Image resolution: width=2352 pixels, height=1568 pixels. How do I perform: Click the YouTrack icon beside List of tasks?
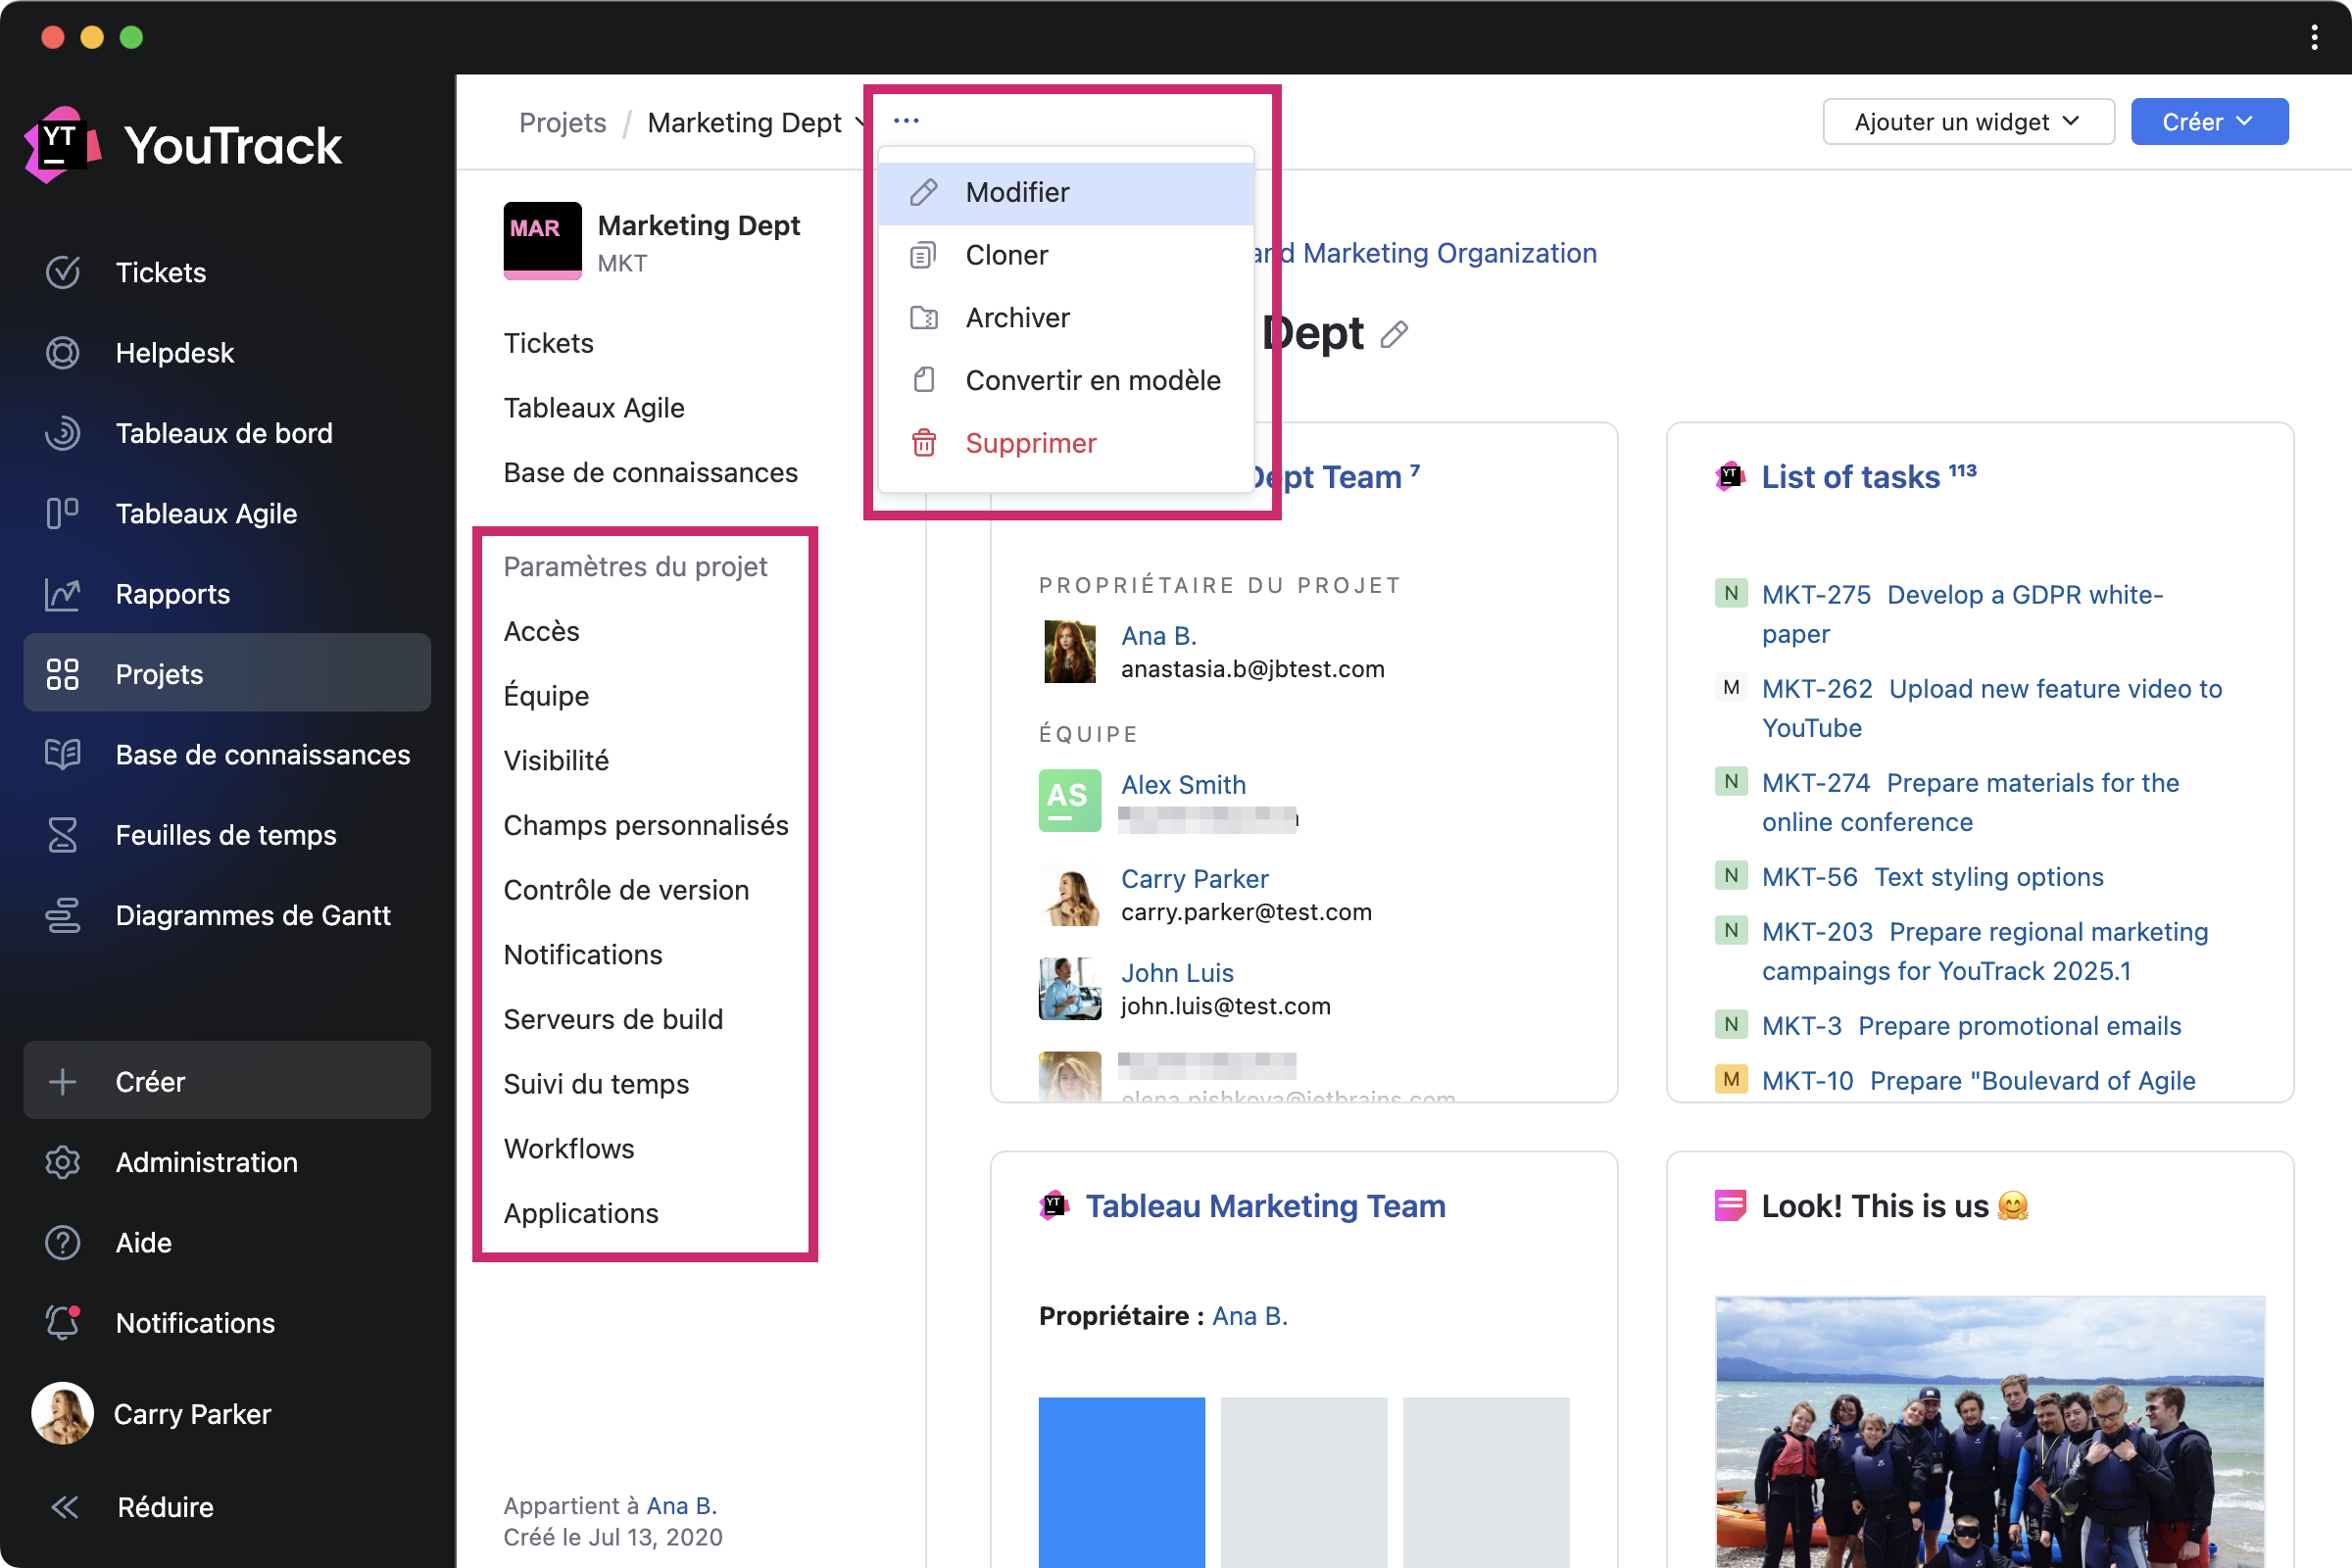point(1730,477)
